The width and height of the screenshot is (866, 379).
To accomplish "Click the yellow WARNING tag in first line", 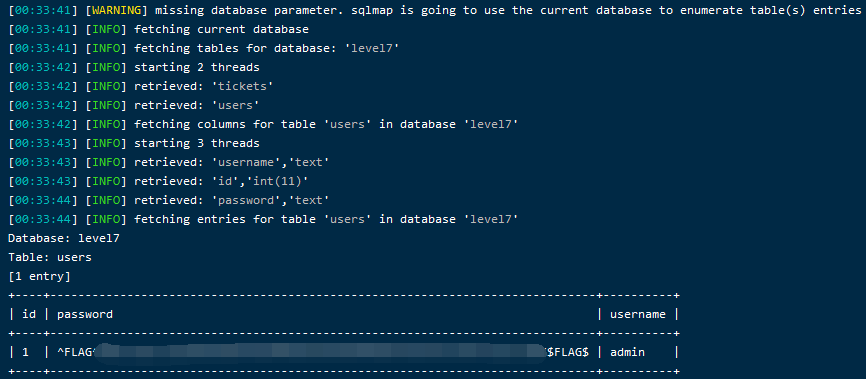I will tap(117, 10).
